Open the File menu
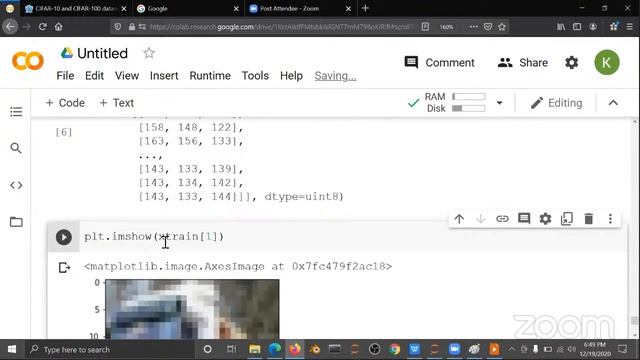This screenshot has height=360, width=640. coord(65,76)
